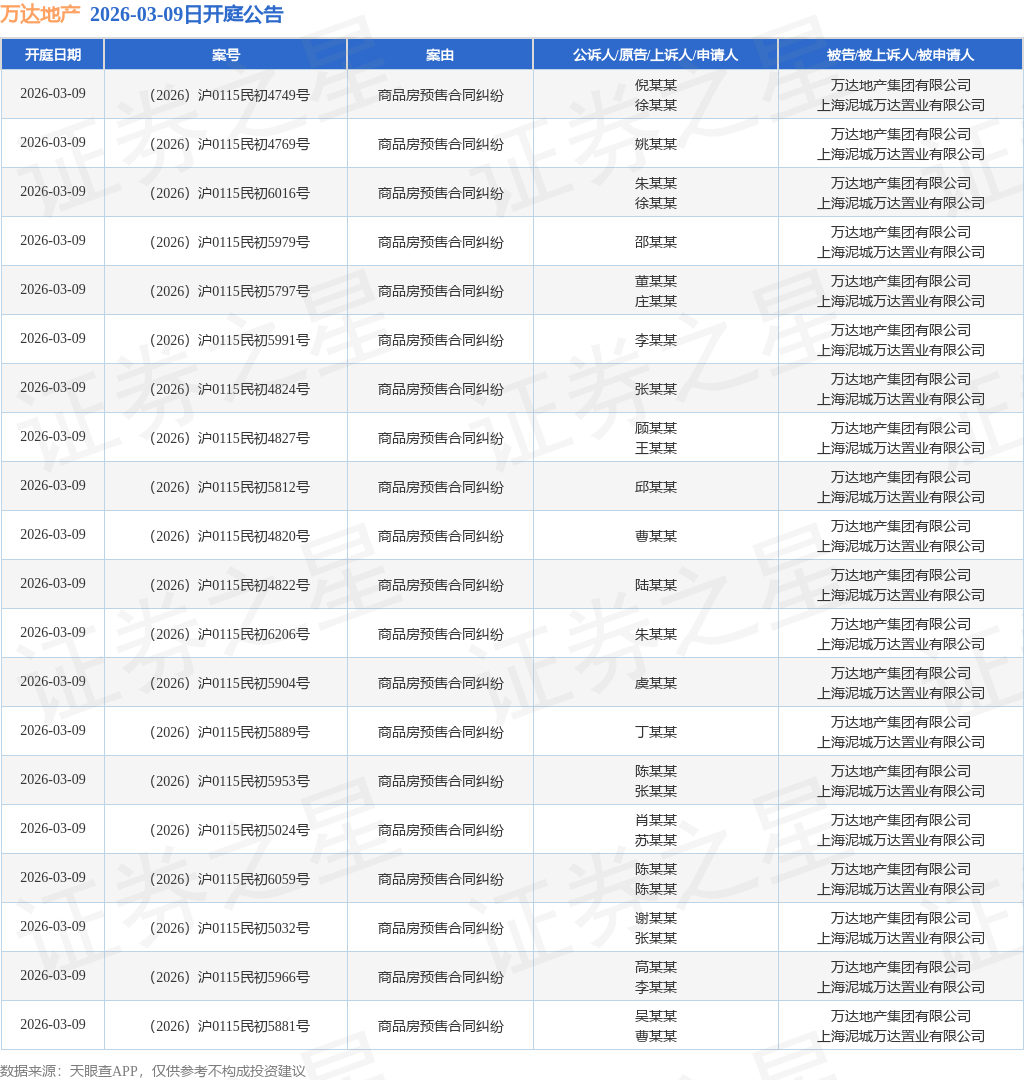Click plaintiff 陆某某

pyautogui.click(x=656, y=585)
